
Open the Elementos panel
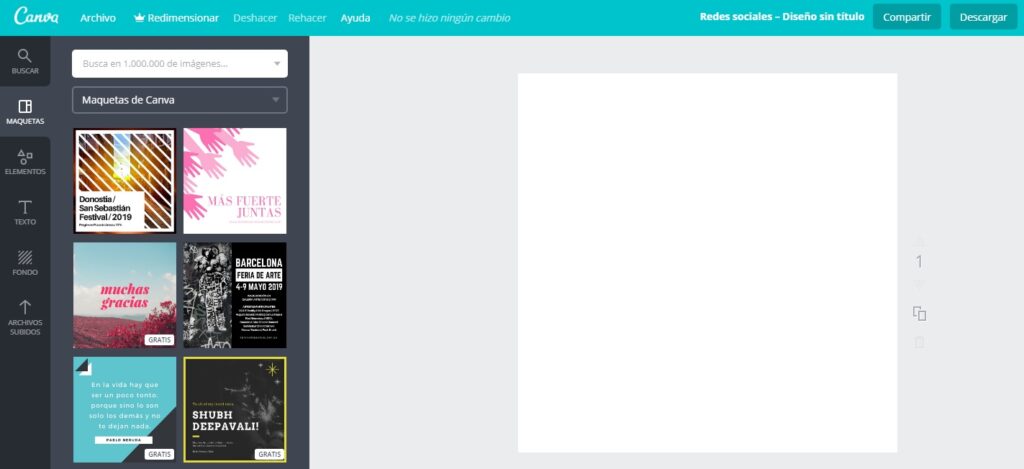[25, 162]
